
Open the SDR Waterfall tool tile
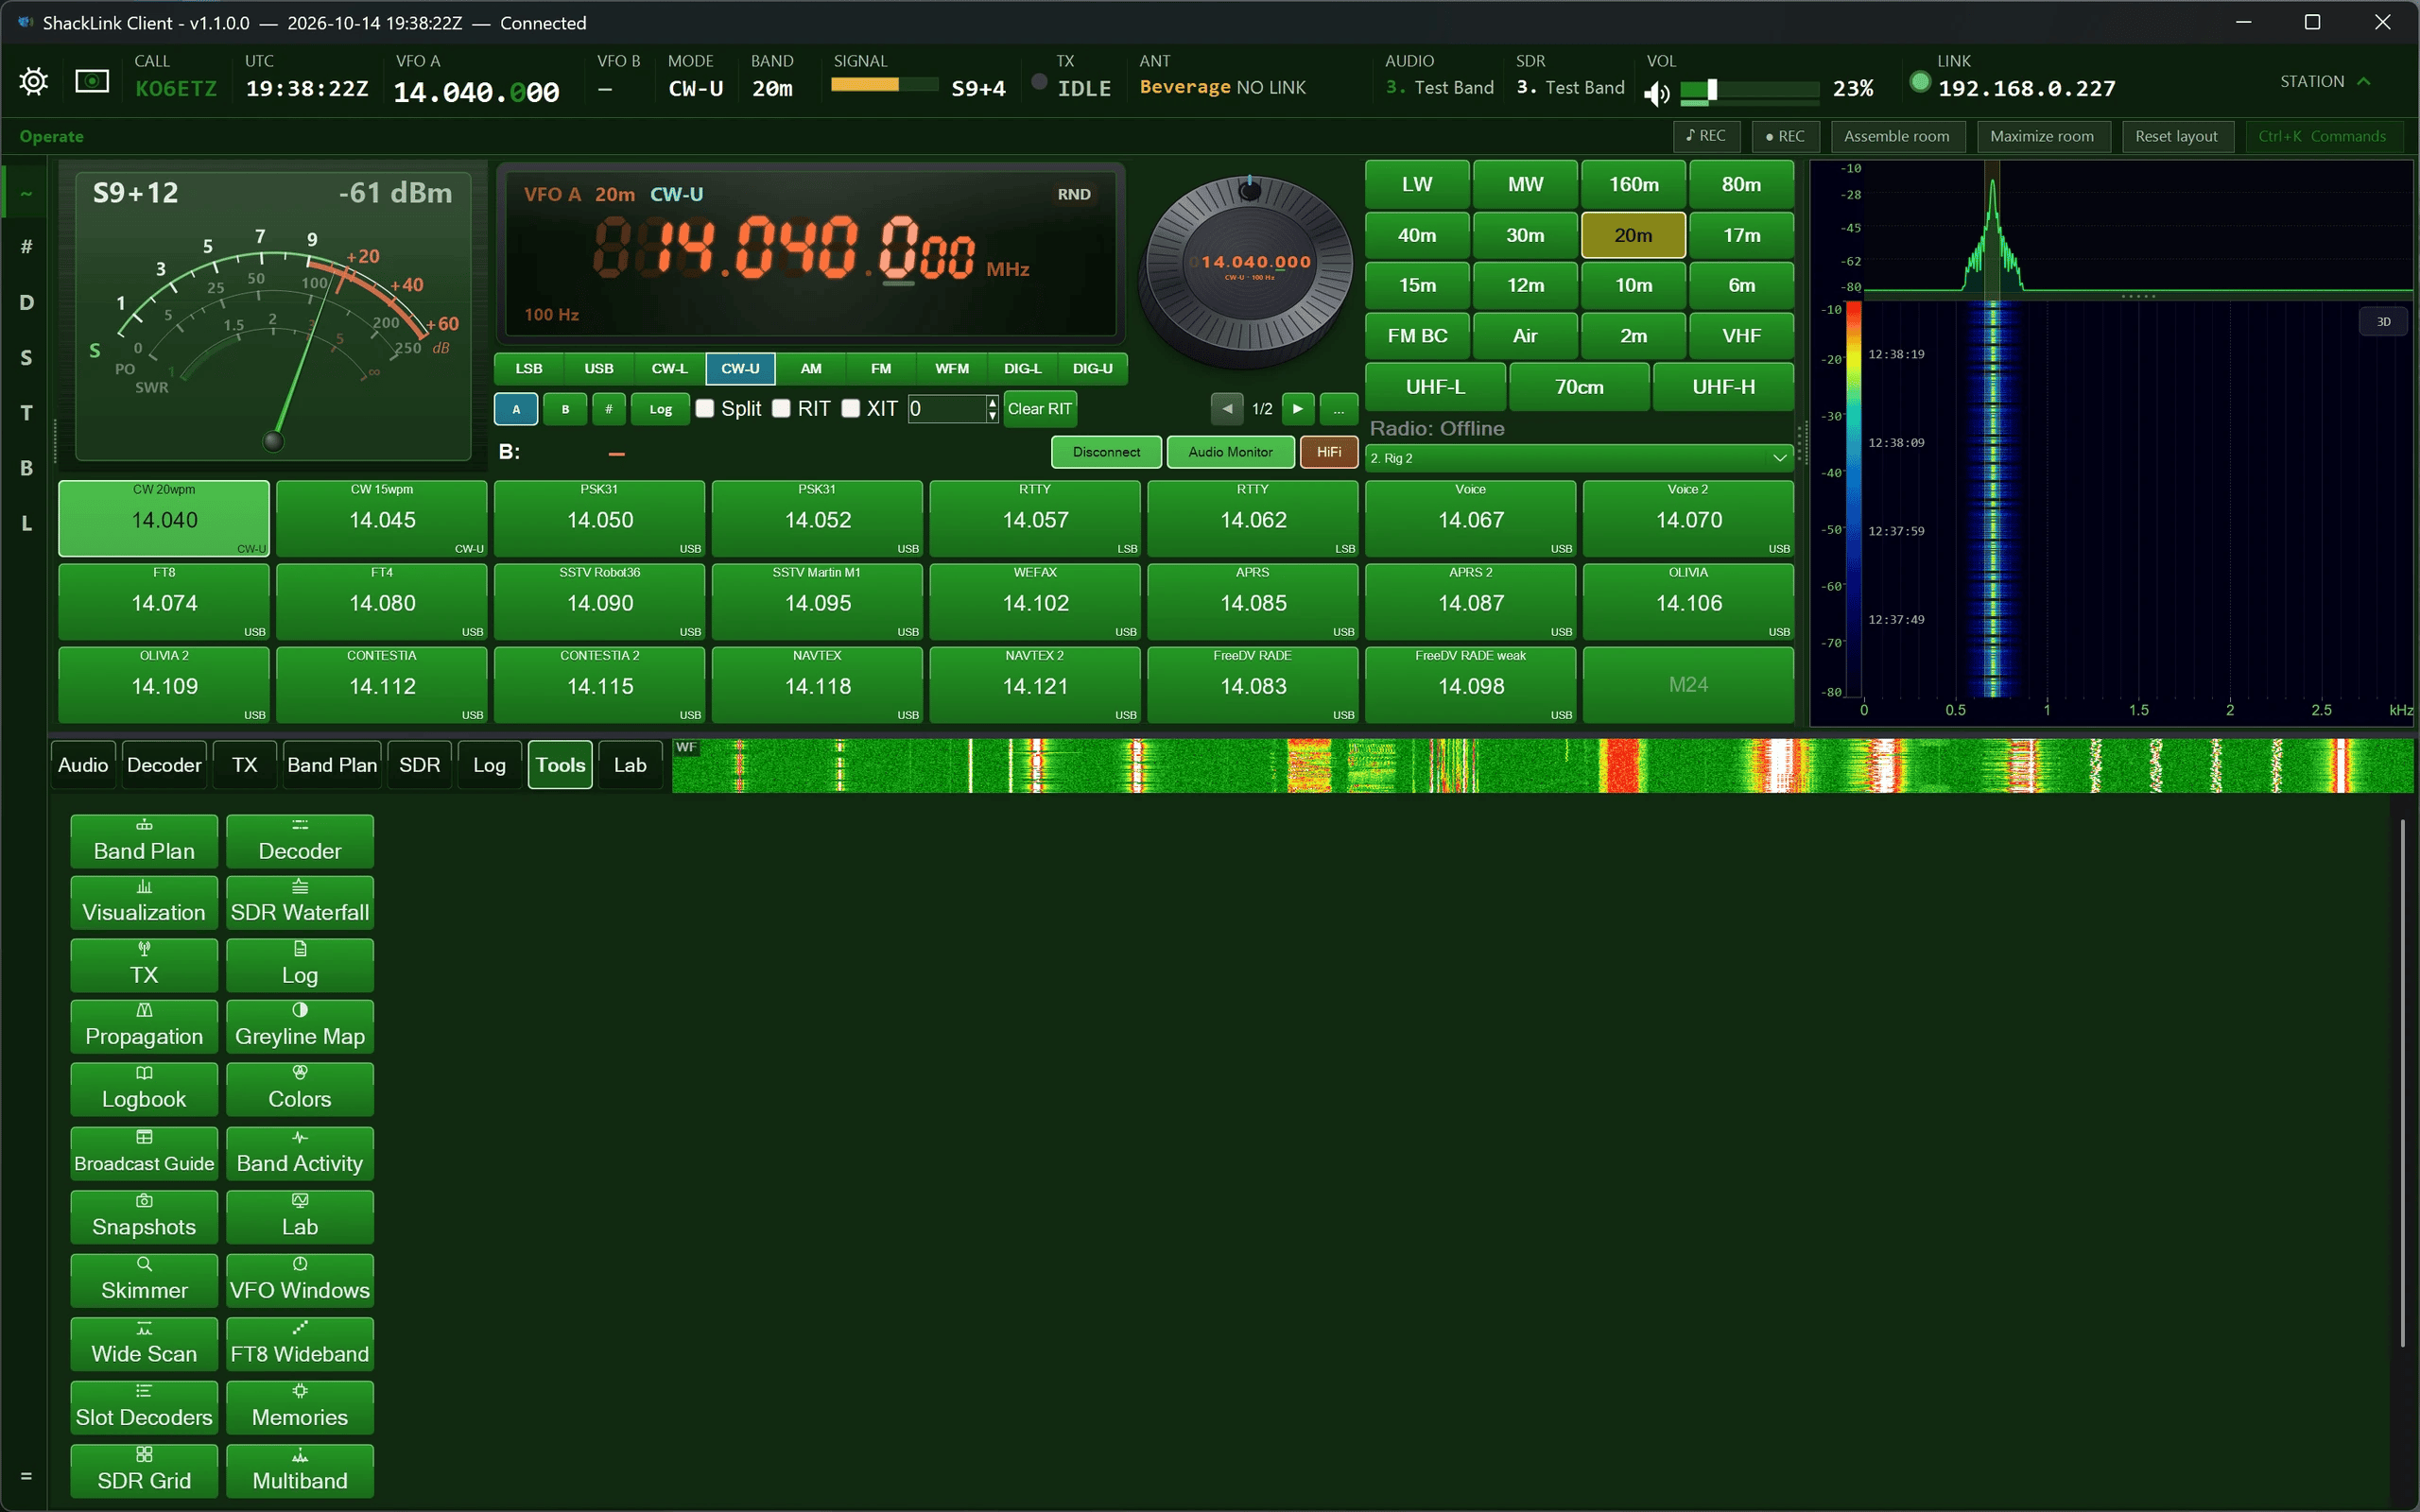pyautogui.click(x=300, y=902)
